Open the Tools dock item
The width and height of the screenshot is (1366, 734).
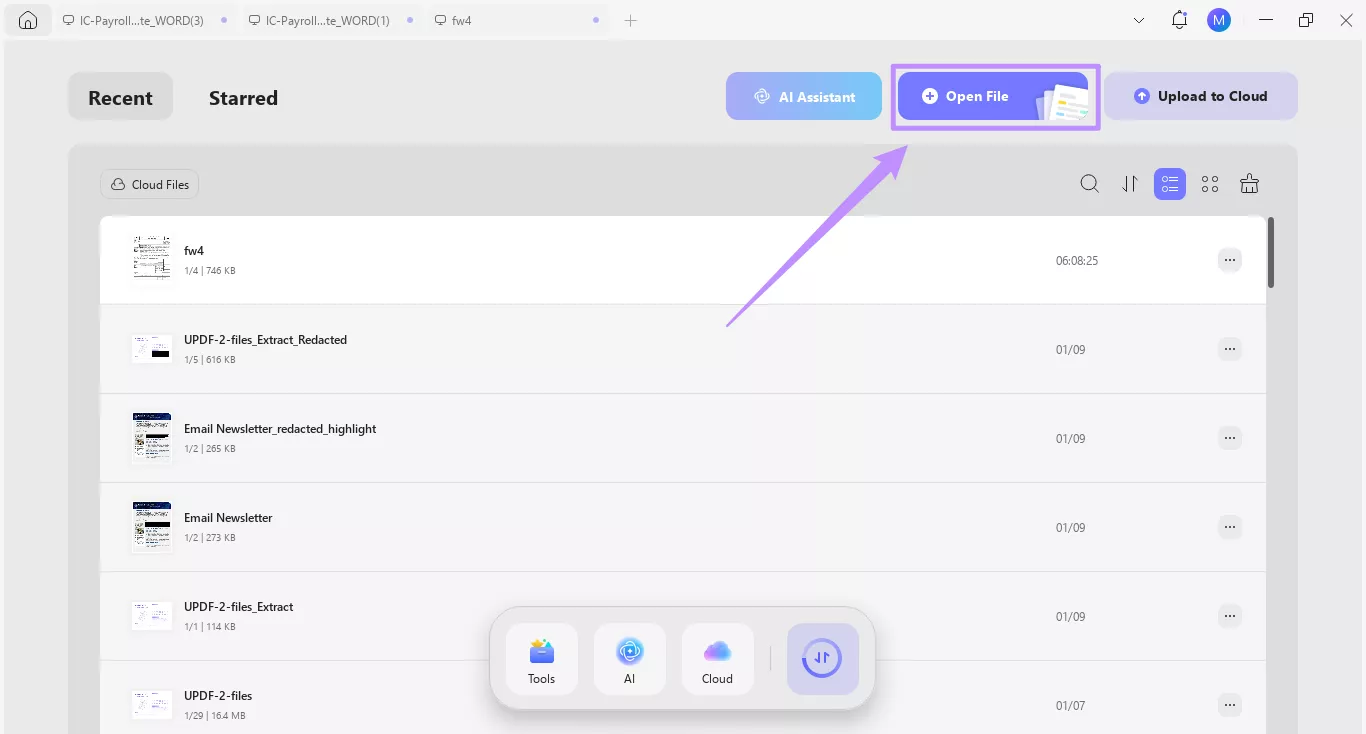coord(542,659)
